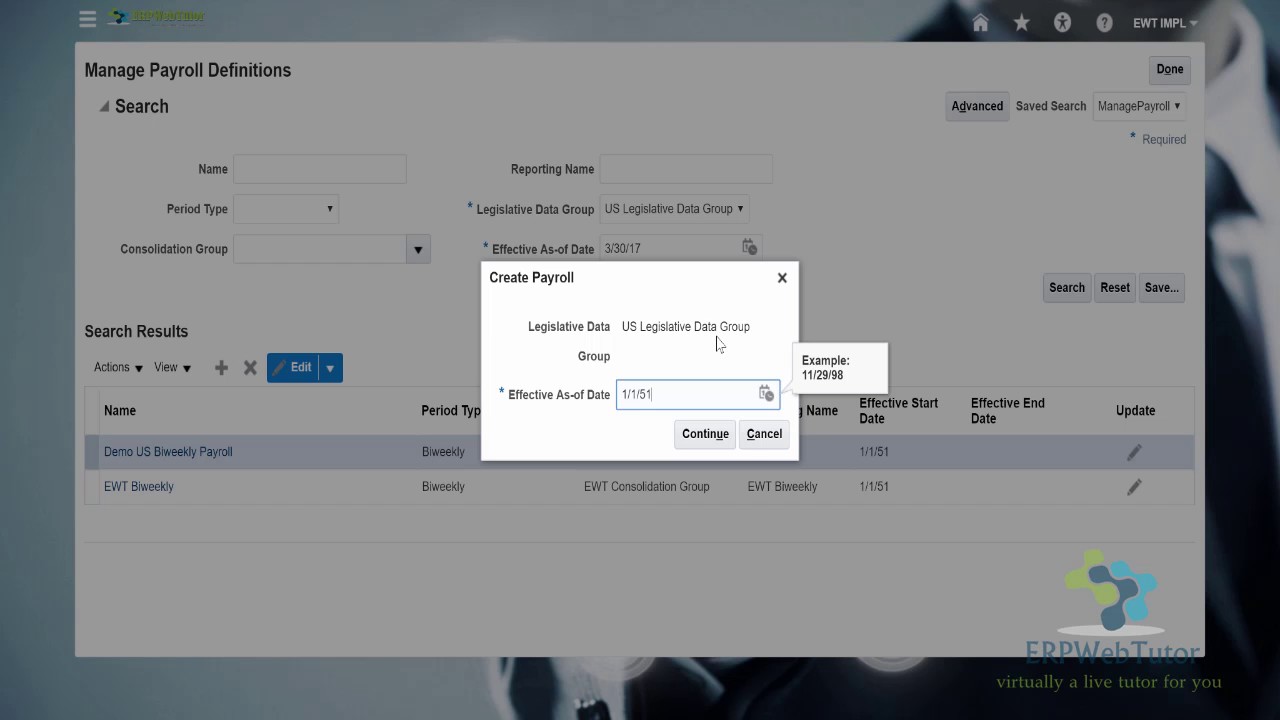Sort by Effective End Date column header
This screenshot has width=1280, height=720.
tap(1008, 410)
